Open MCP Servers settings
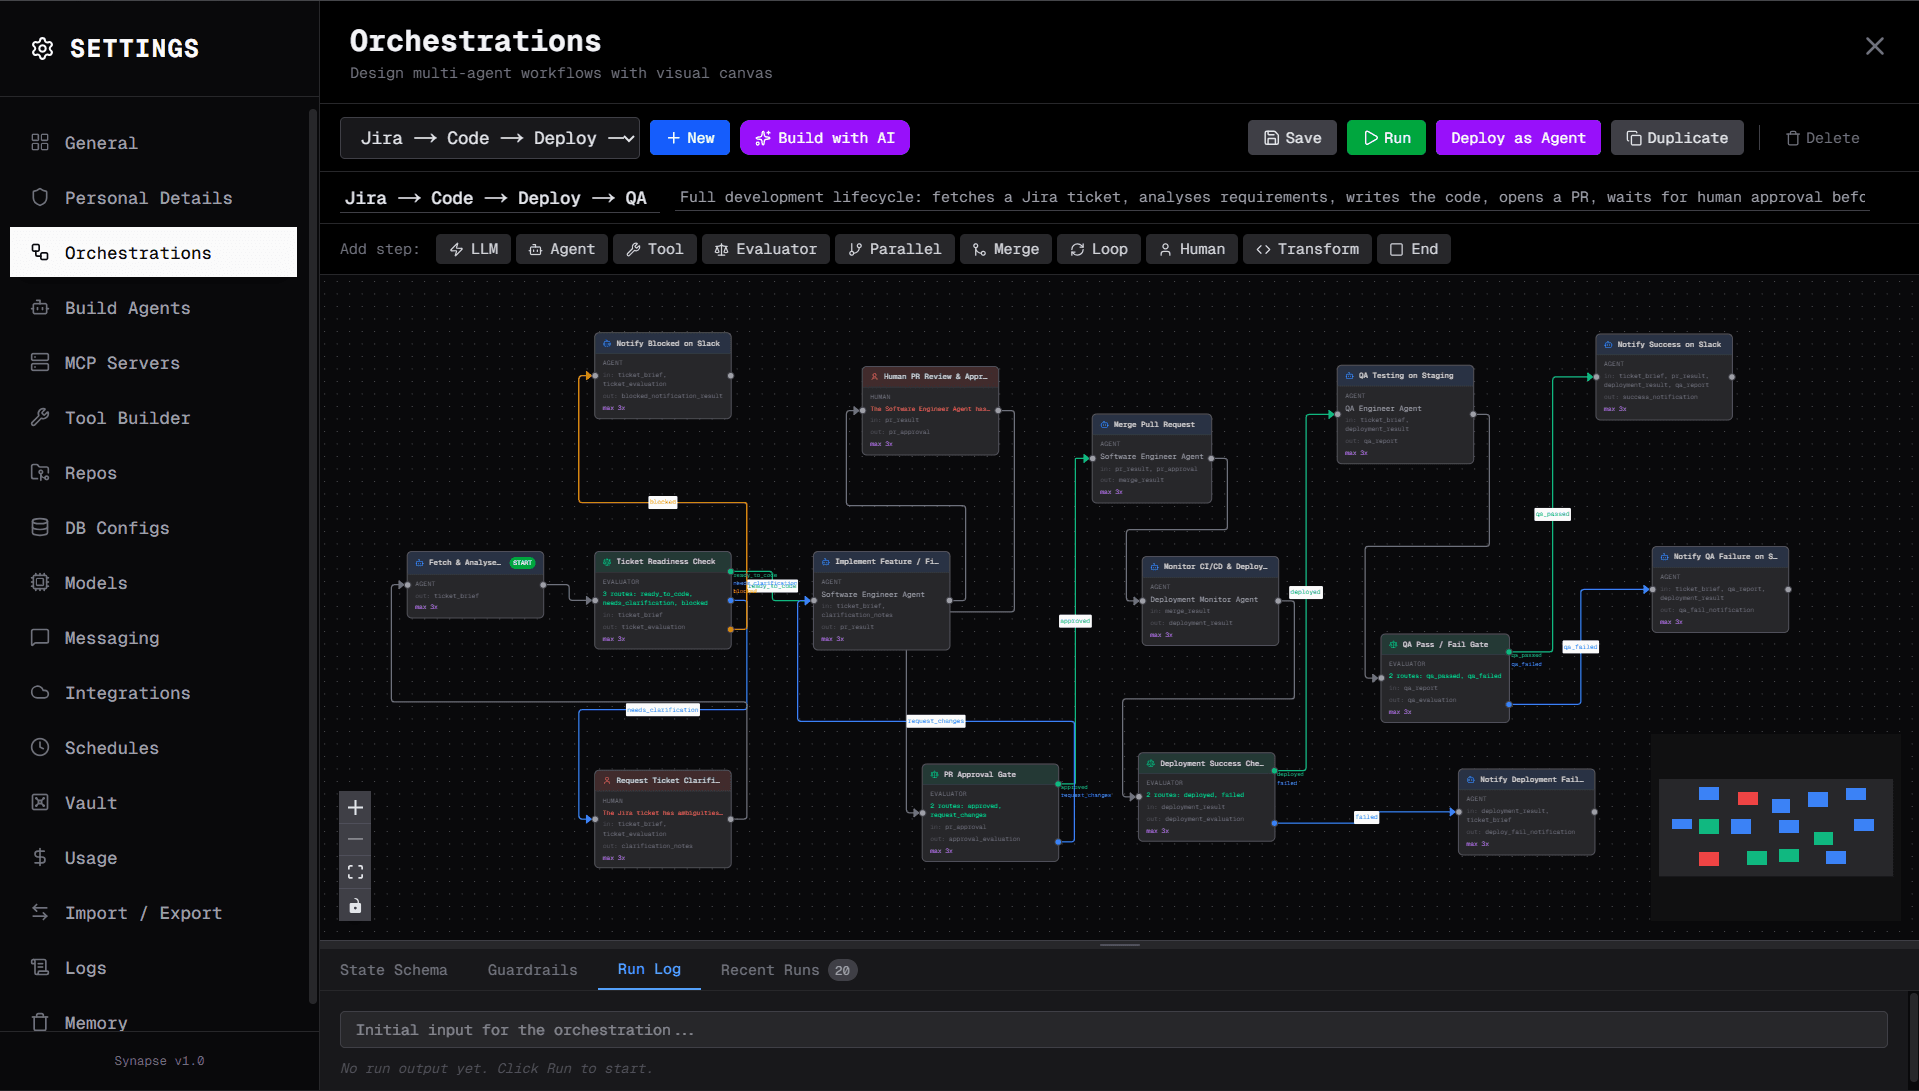1919x1091 pixels. tap(153, 362)
